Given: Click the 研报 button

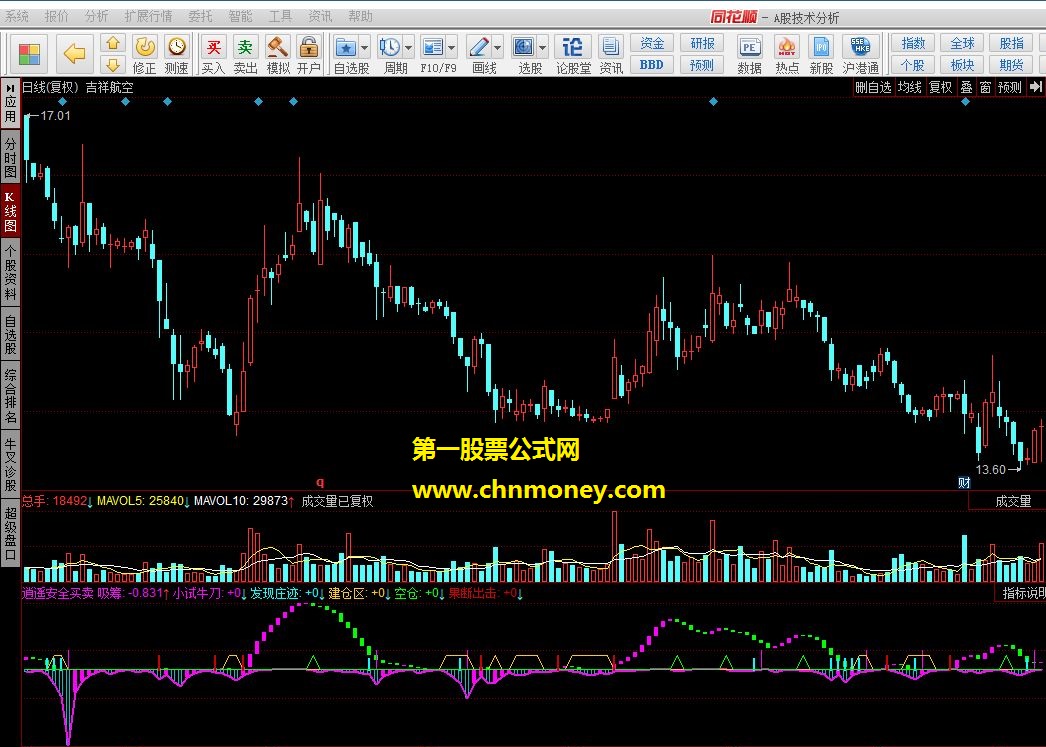Looking at the screenshot, I should 702,43.
